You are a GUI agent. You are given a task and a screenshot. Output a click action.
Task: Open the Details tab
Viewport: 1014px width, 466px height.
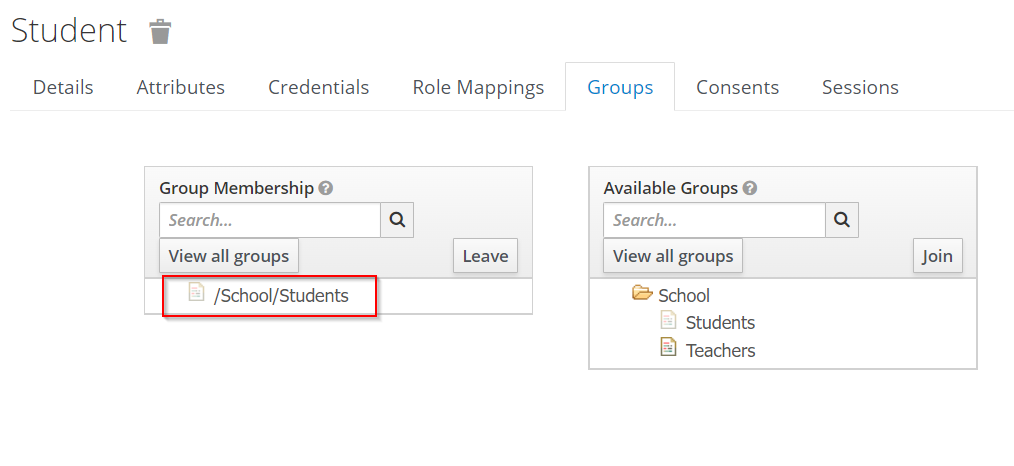click(x=63, y=87)
